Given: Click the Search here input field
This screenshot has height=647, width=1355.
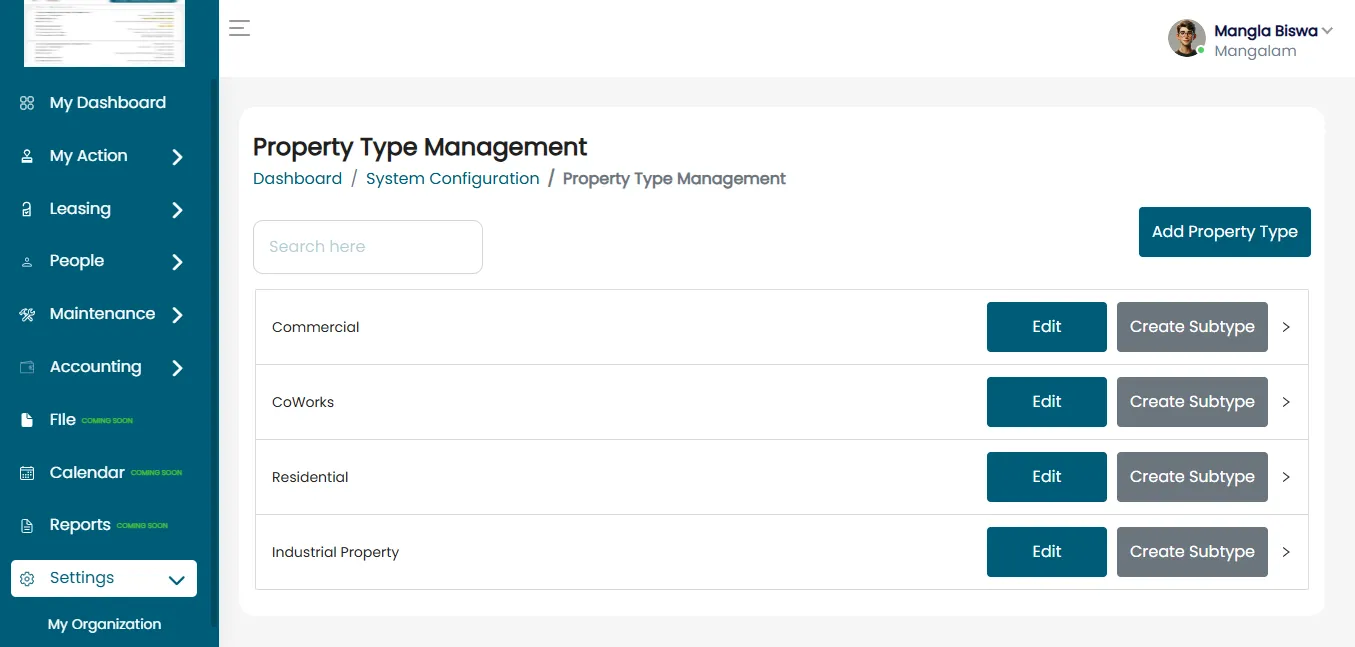Looking at the screenshot, I should 368,247.
